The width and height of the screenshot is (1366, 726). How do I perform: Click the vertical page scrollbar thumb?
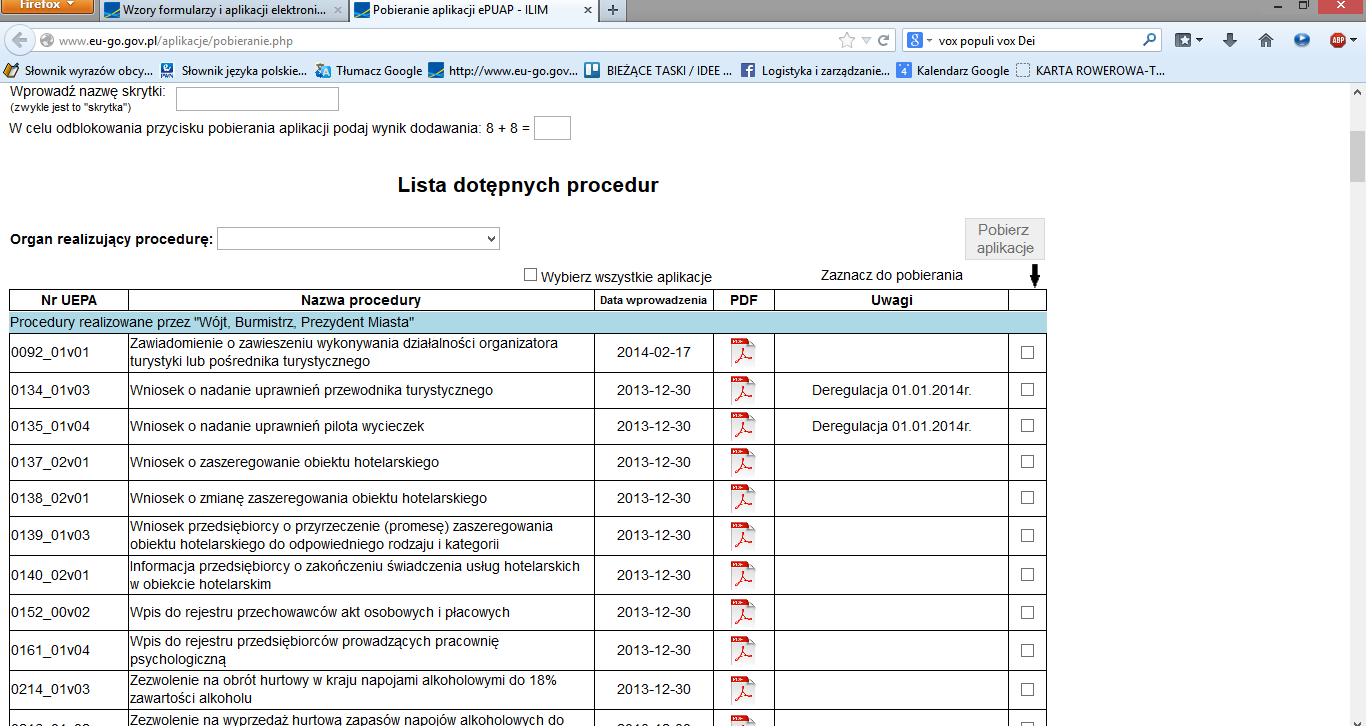1357,155
